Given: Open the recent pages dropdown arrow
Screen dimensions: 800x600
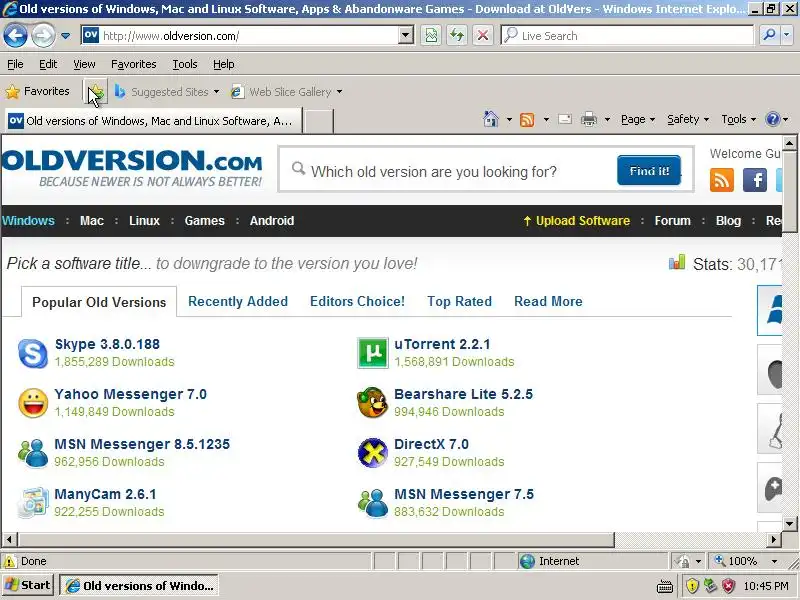Looking at the screenshot, I should click(66, 36).
